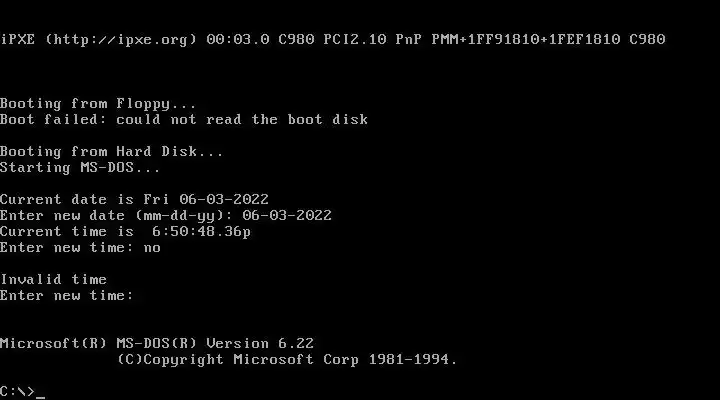Click the 'Invalid time' error message
This screenshot has height=400, width=720.
pos(53,279)
